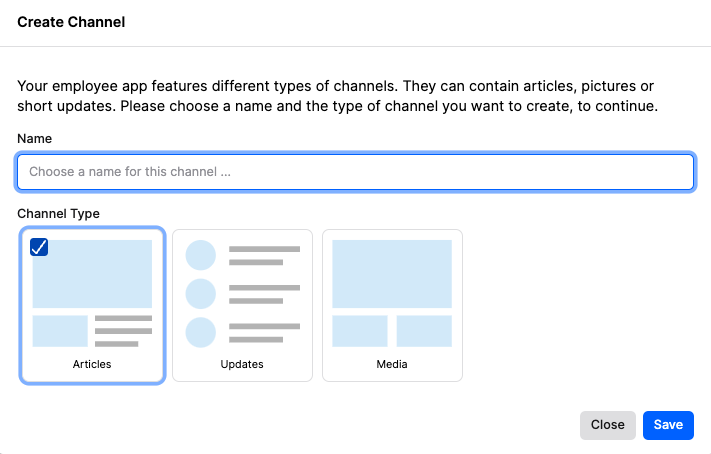
Task: Close the Create Channel dialog
Action: coord(608,425)
